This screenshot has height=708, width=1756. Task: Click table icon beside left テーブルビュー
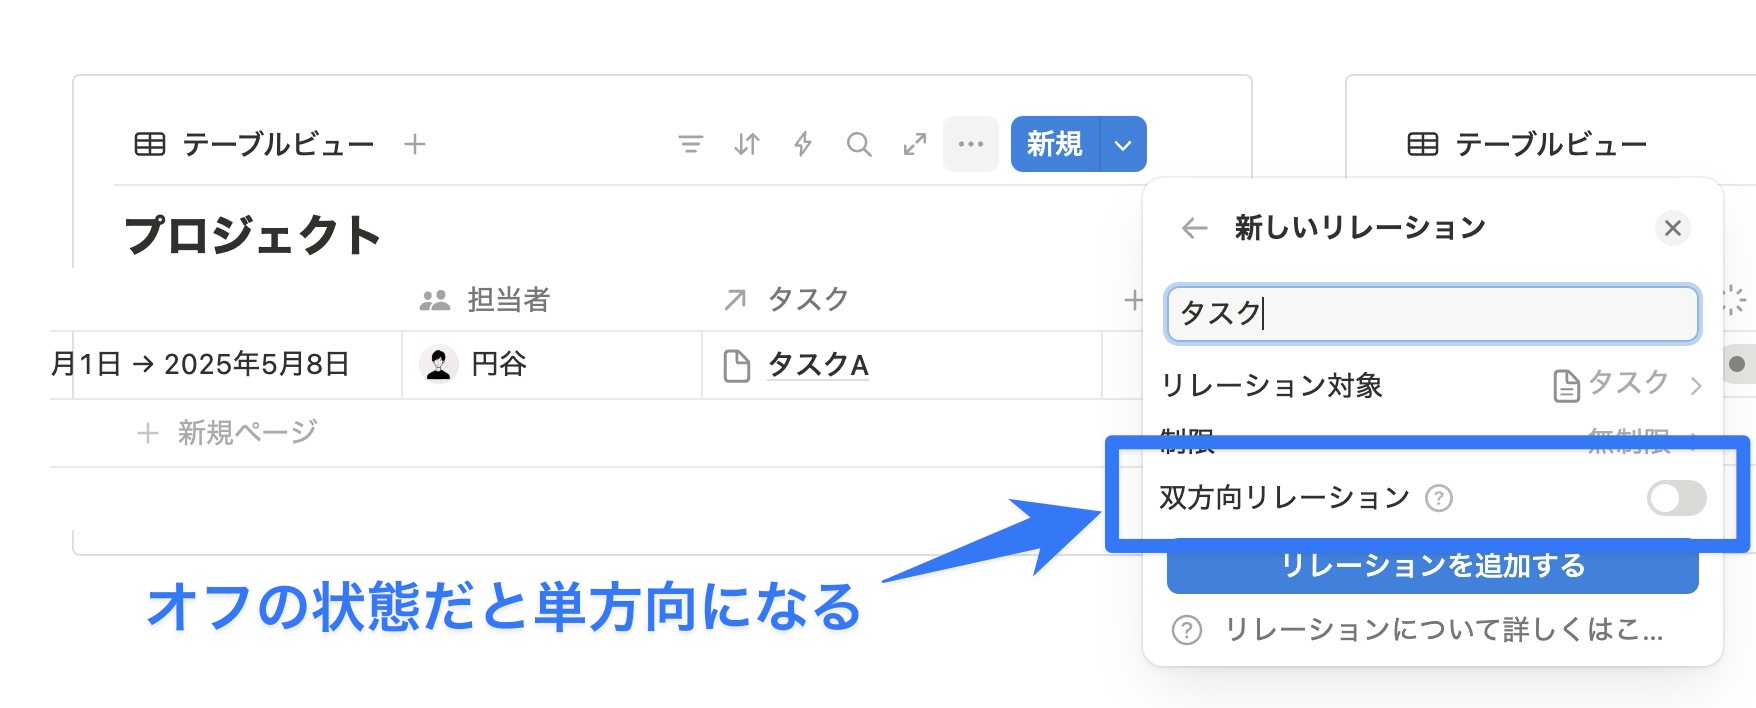[x=150, y=145]
